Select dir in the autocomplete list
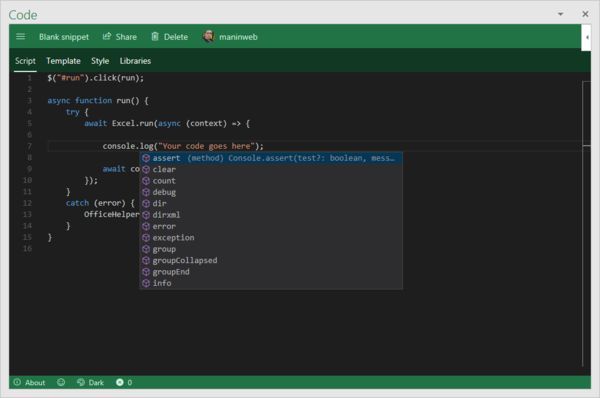 (271, 204)
